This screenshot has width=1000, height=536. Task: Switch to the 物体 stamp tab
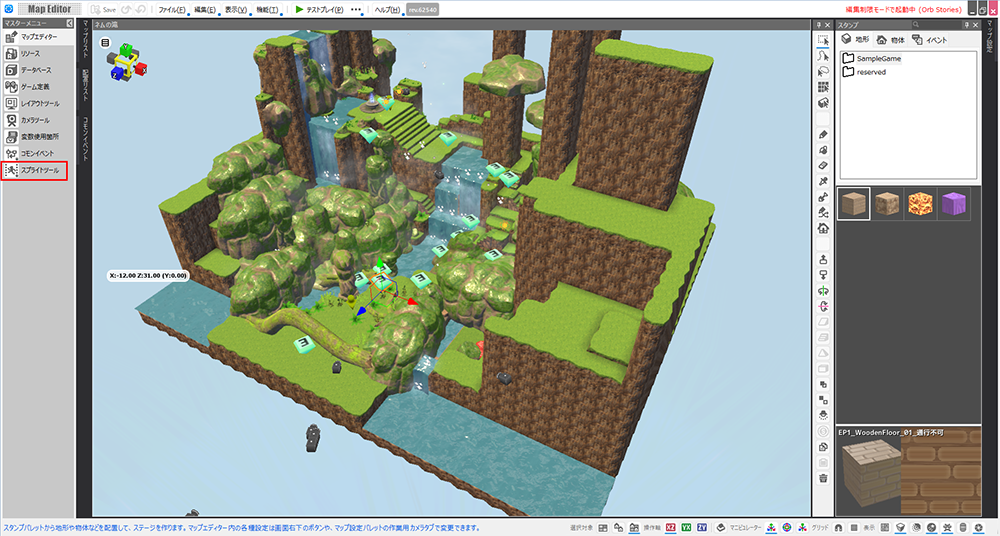[889, 40]
